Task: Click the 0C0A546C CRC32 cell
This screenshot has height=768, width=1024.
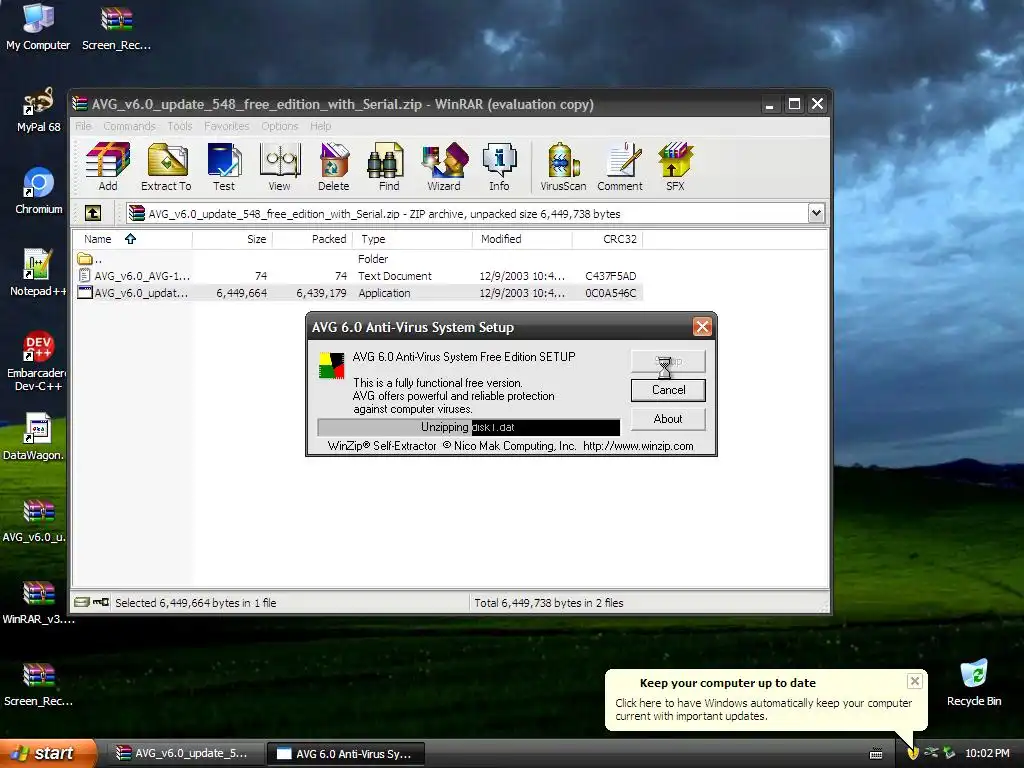Action: pyautogui.click(x=611, y=293)
